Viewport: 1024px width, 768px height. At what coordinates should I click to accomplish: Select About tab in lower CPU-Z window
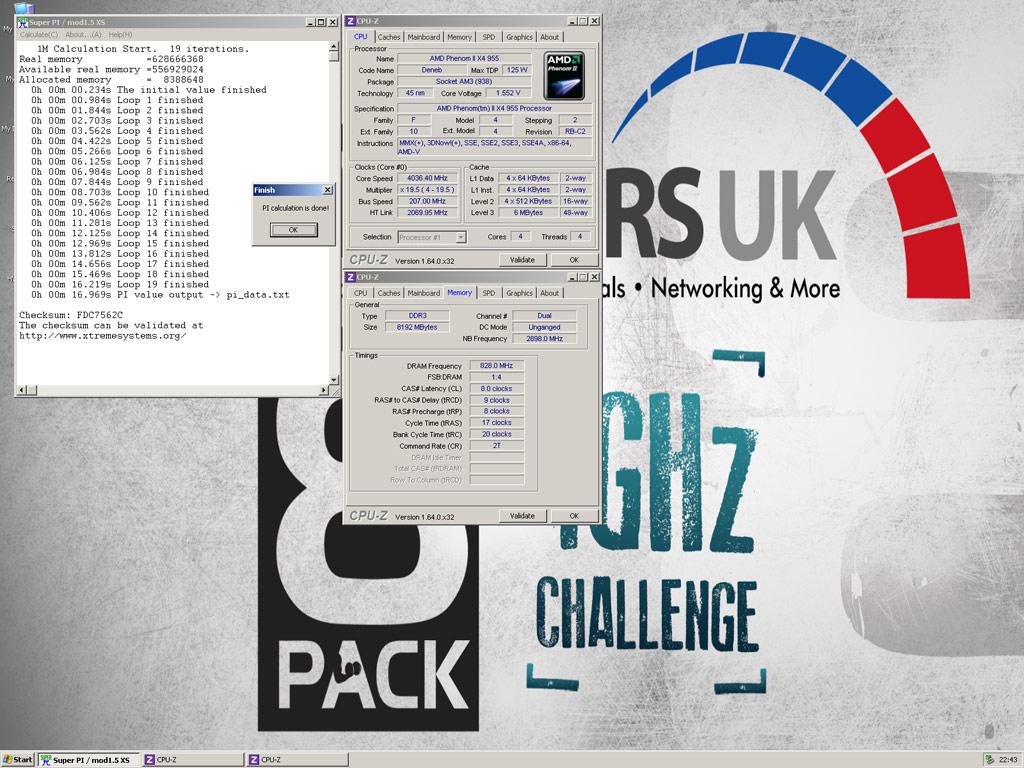pos(549,293)
